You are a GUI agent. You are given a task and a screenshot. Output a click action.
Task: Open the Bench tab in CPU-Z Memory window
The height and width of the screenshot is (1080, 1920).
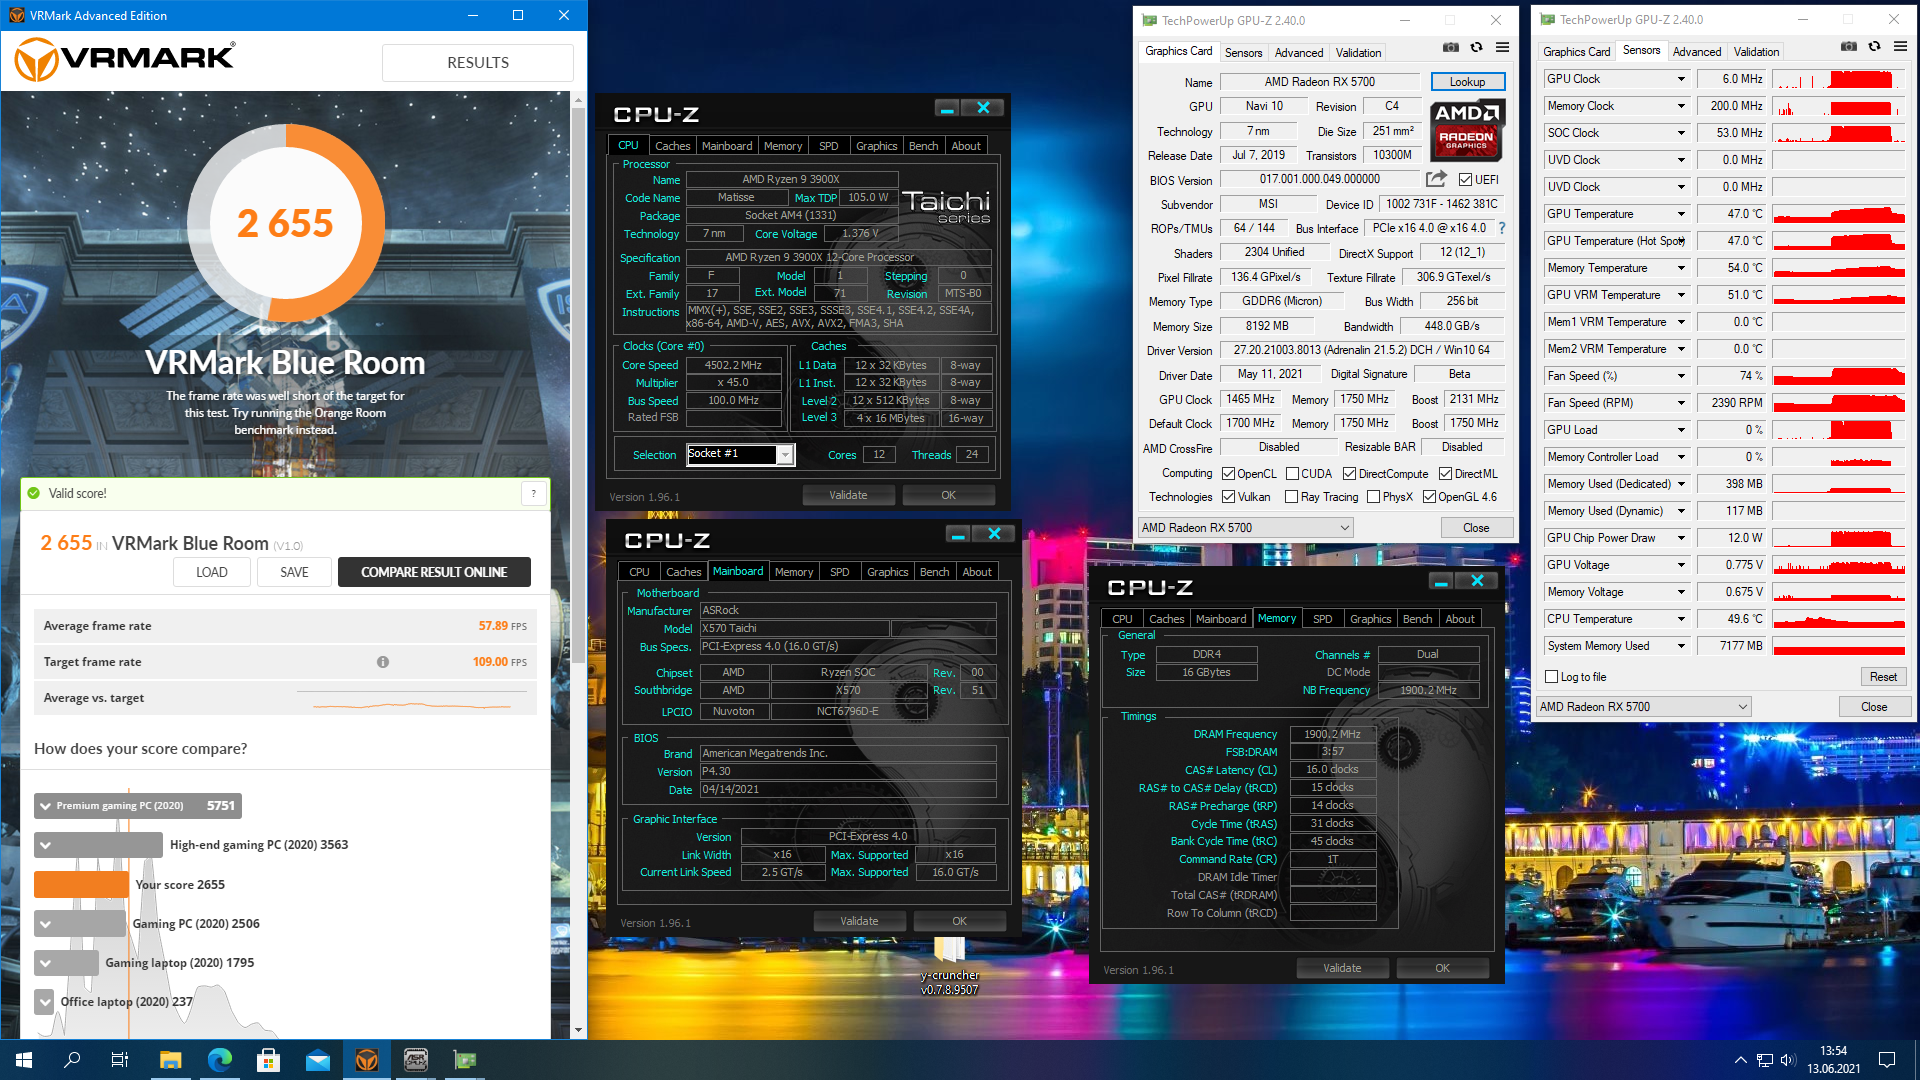click(x=1417, y=619)
